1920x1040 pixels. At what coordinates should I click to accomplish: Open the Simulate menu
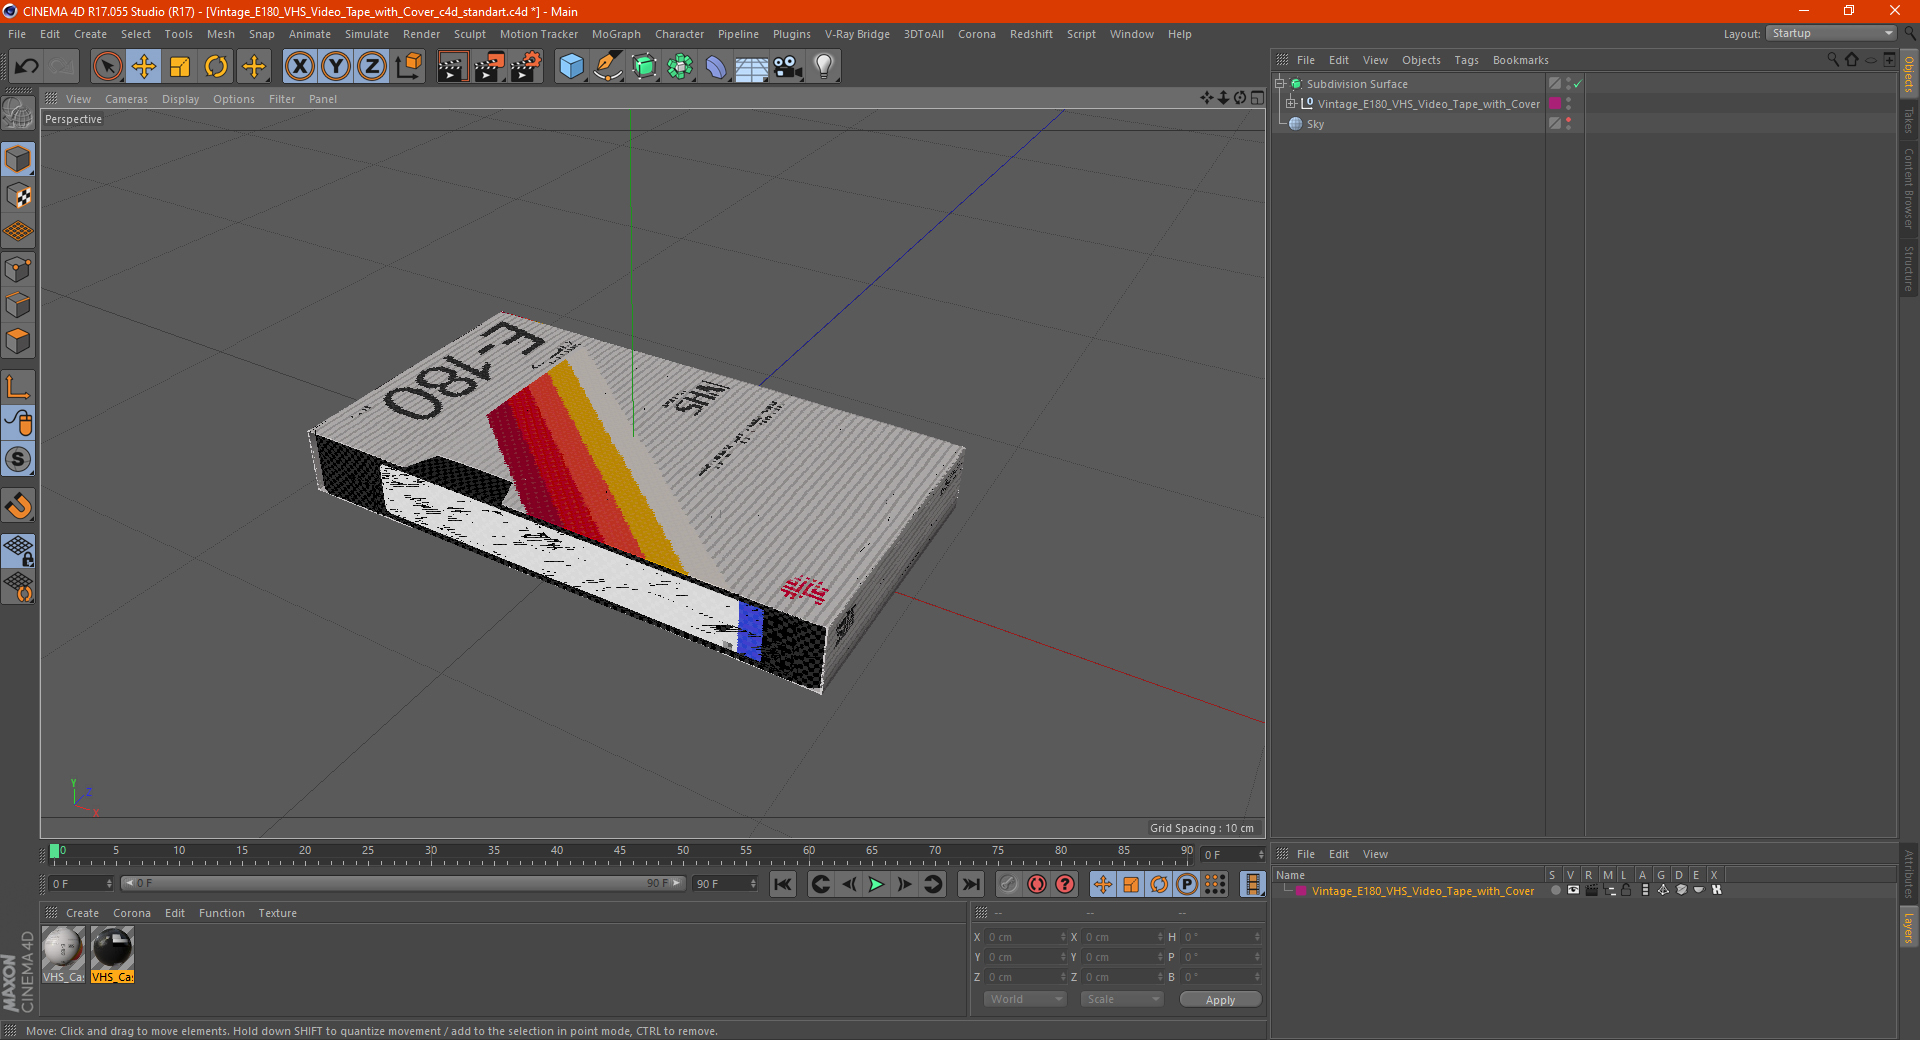367,34
